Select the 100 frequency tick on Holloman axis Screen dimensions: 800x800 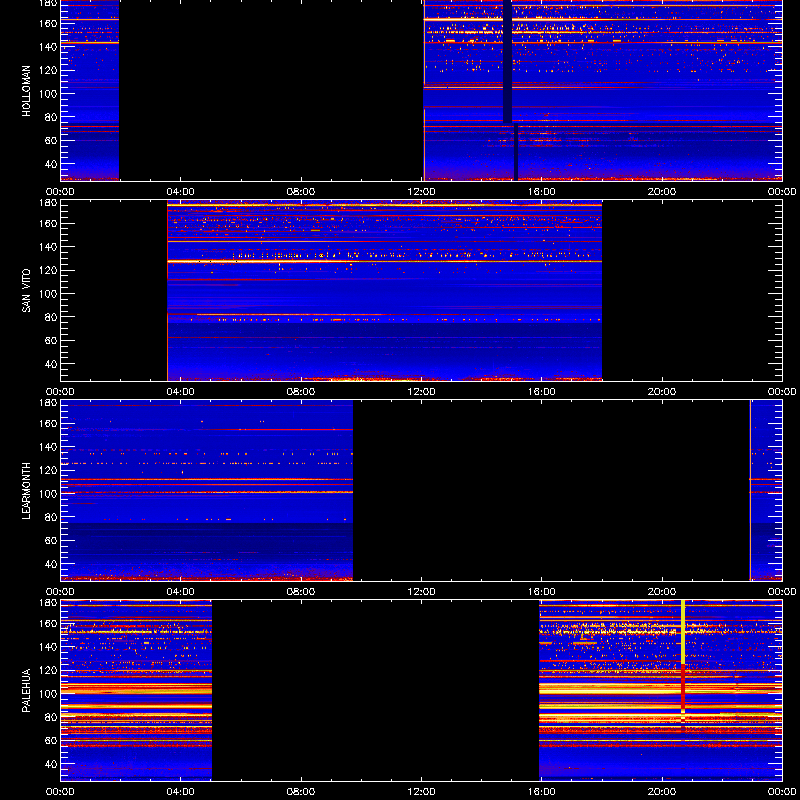tap(48, 93)
